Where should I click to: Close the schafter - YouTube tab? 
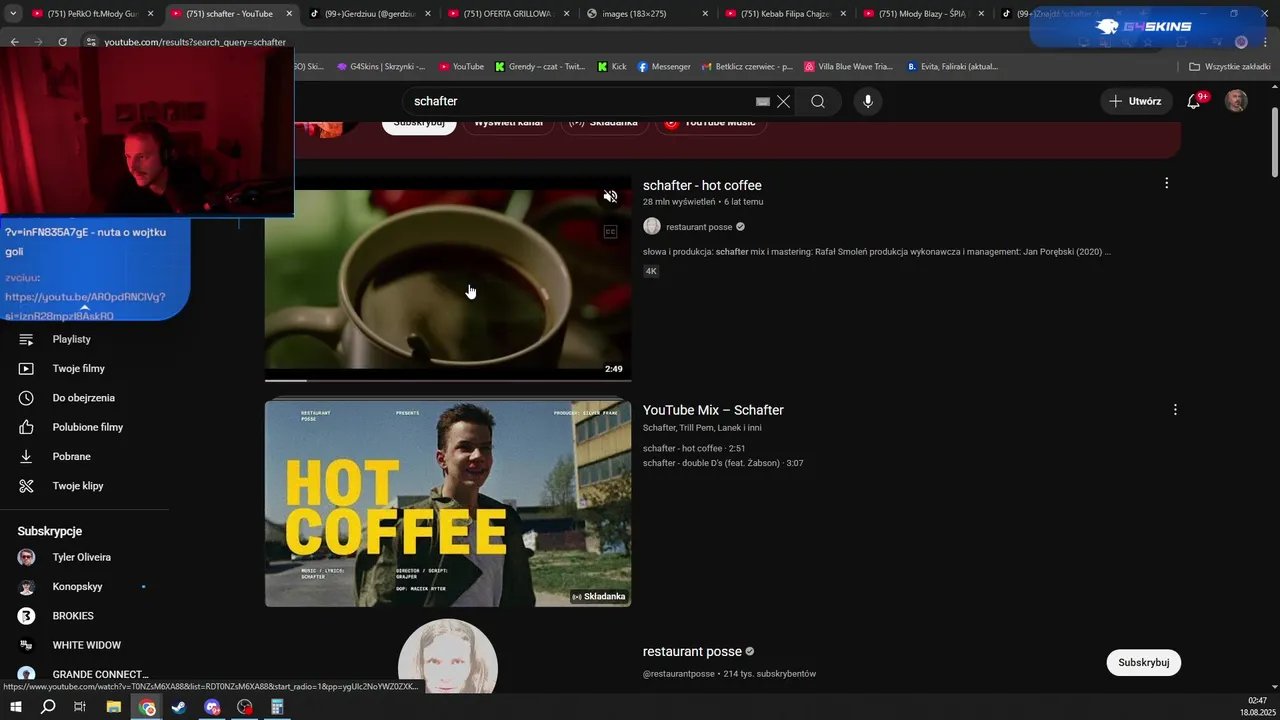click(290, 14)
